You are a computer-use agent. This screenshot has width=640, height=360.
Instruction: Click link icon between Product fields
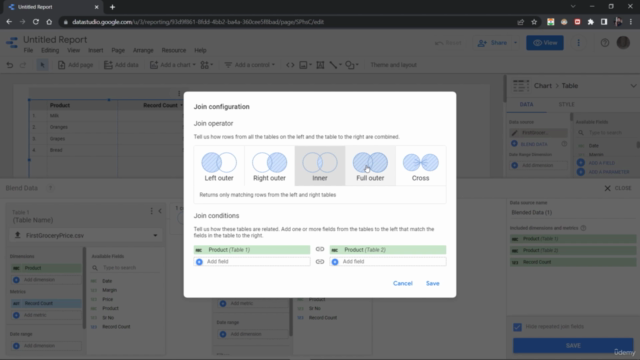(320, 249)
